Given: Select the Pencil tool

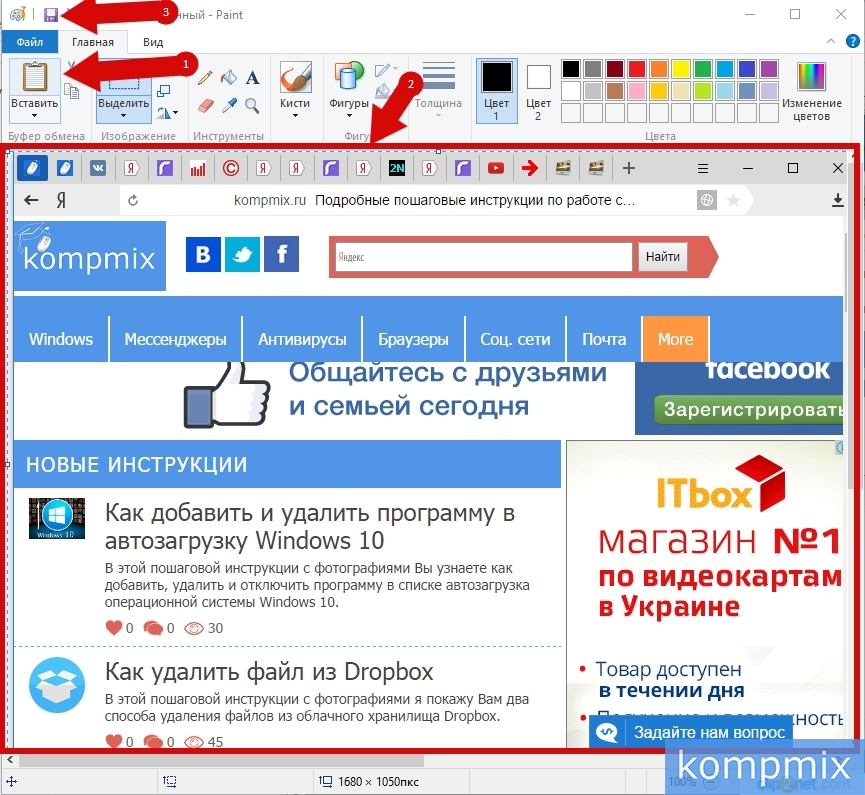Looking at the screenshot, I should click(x=205, y=77).
